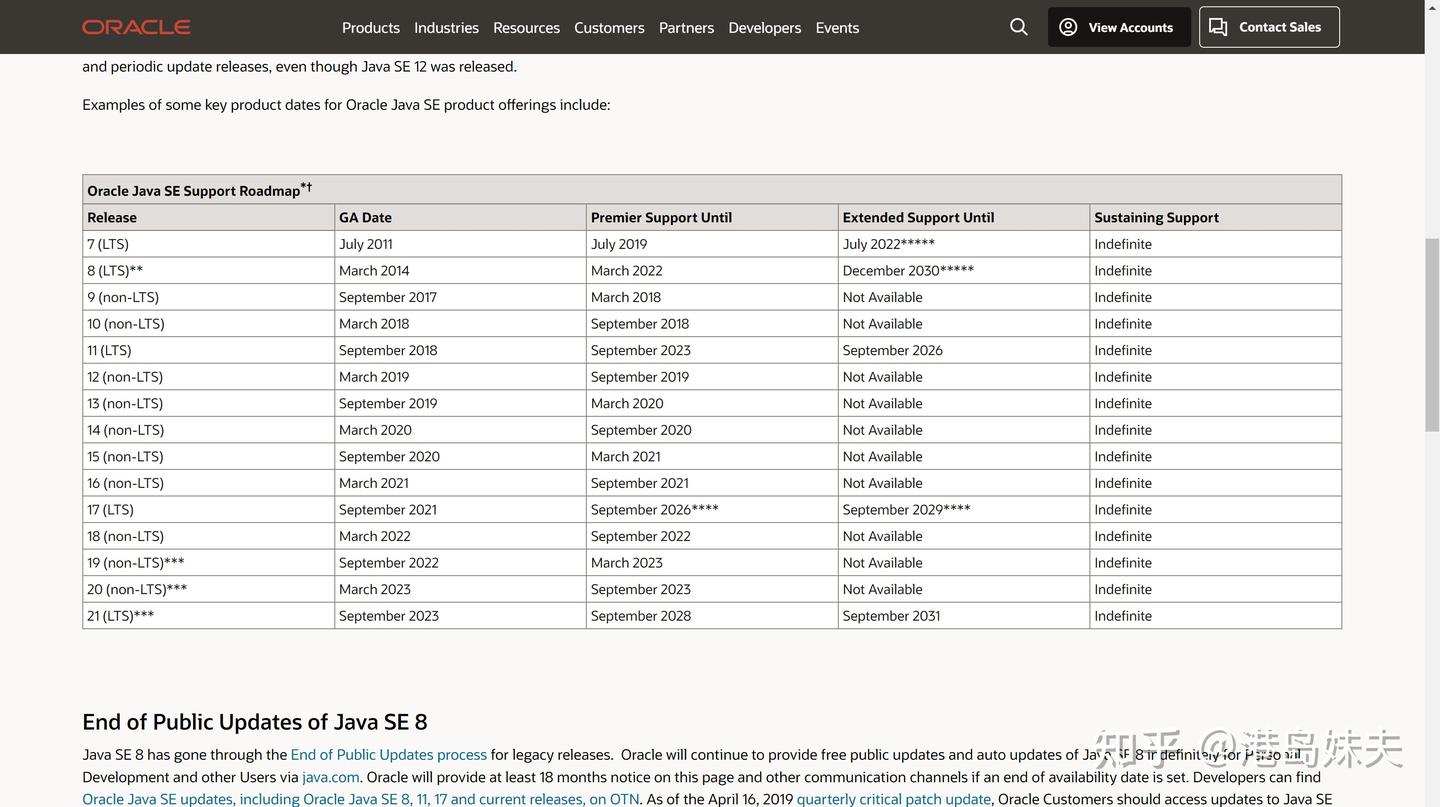Click the page's vertical scrollbar thumb
This screenshot has height=807, width=1440.
pyautogui.click(x=1432, y=335)
